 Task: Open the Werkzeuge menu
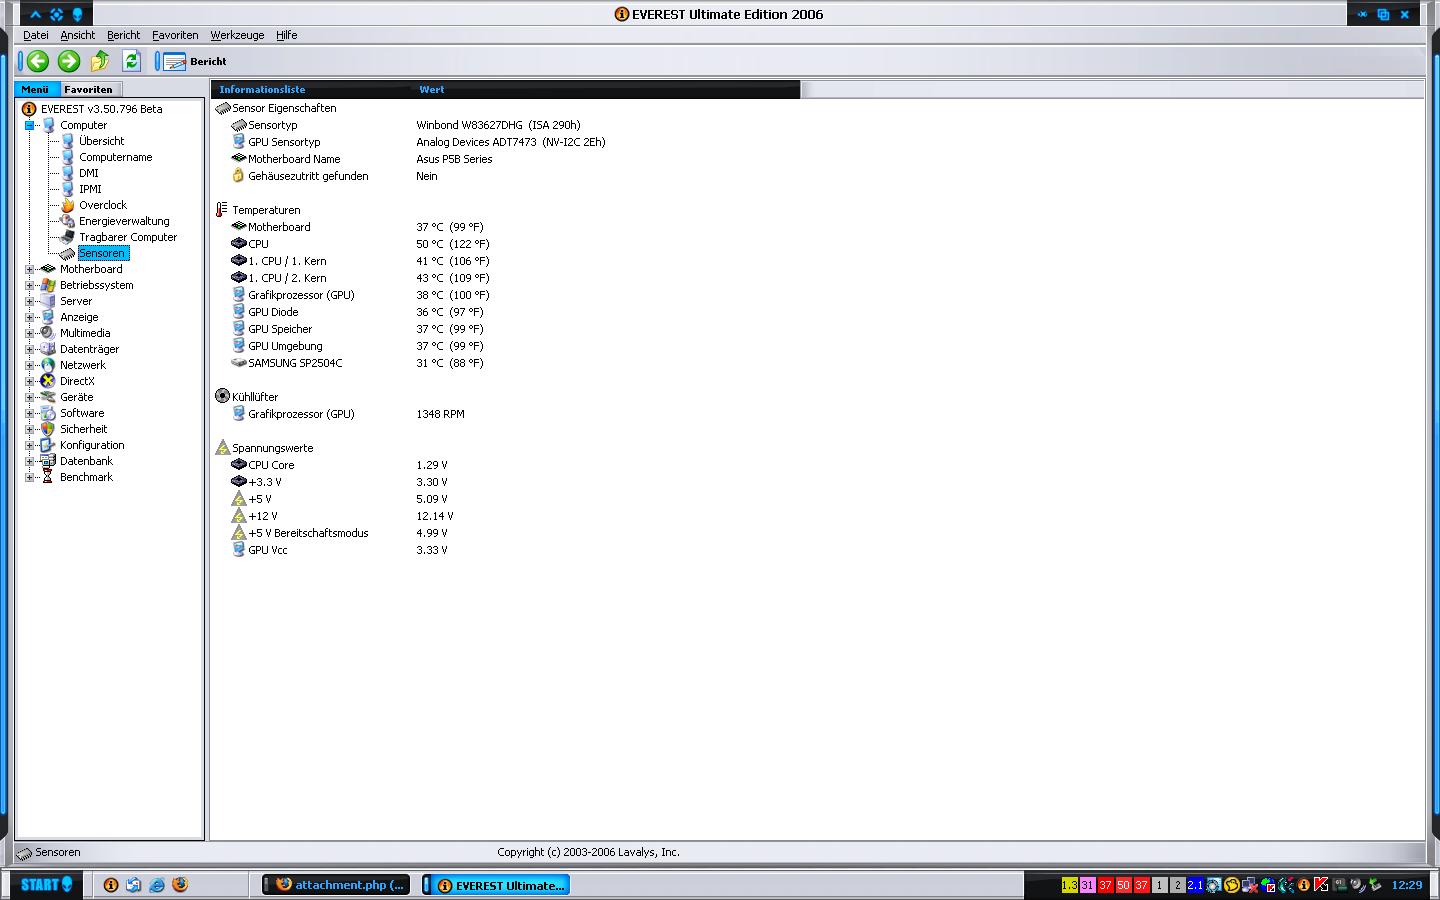point(237,35)
